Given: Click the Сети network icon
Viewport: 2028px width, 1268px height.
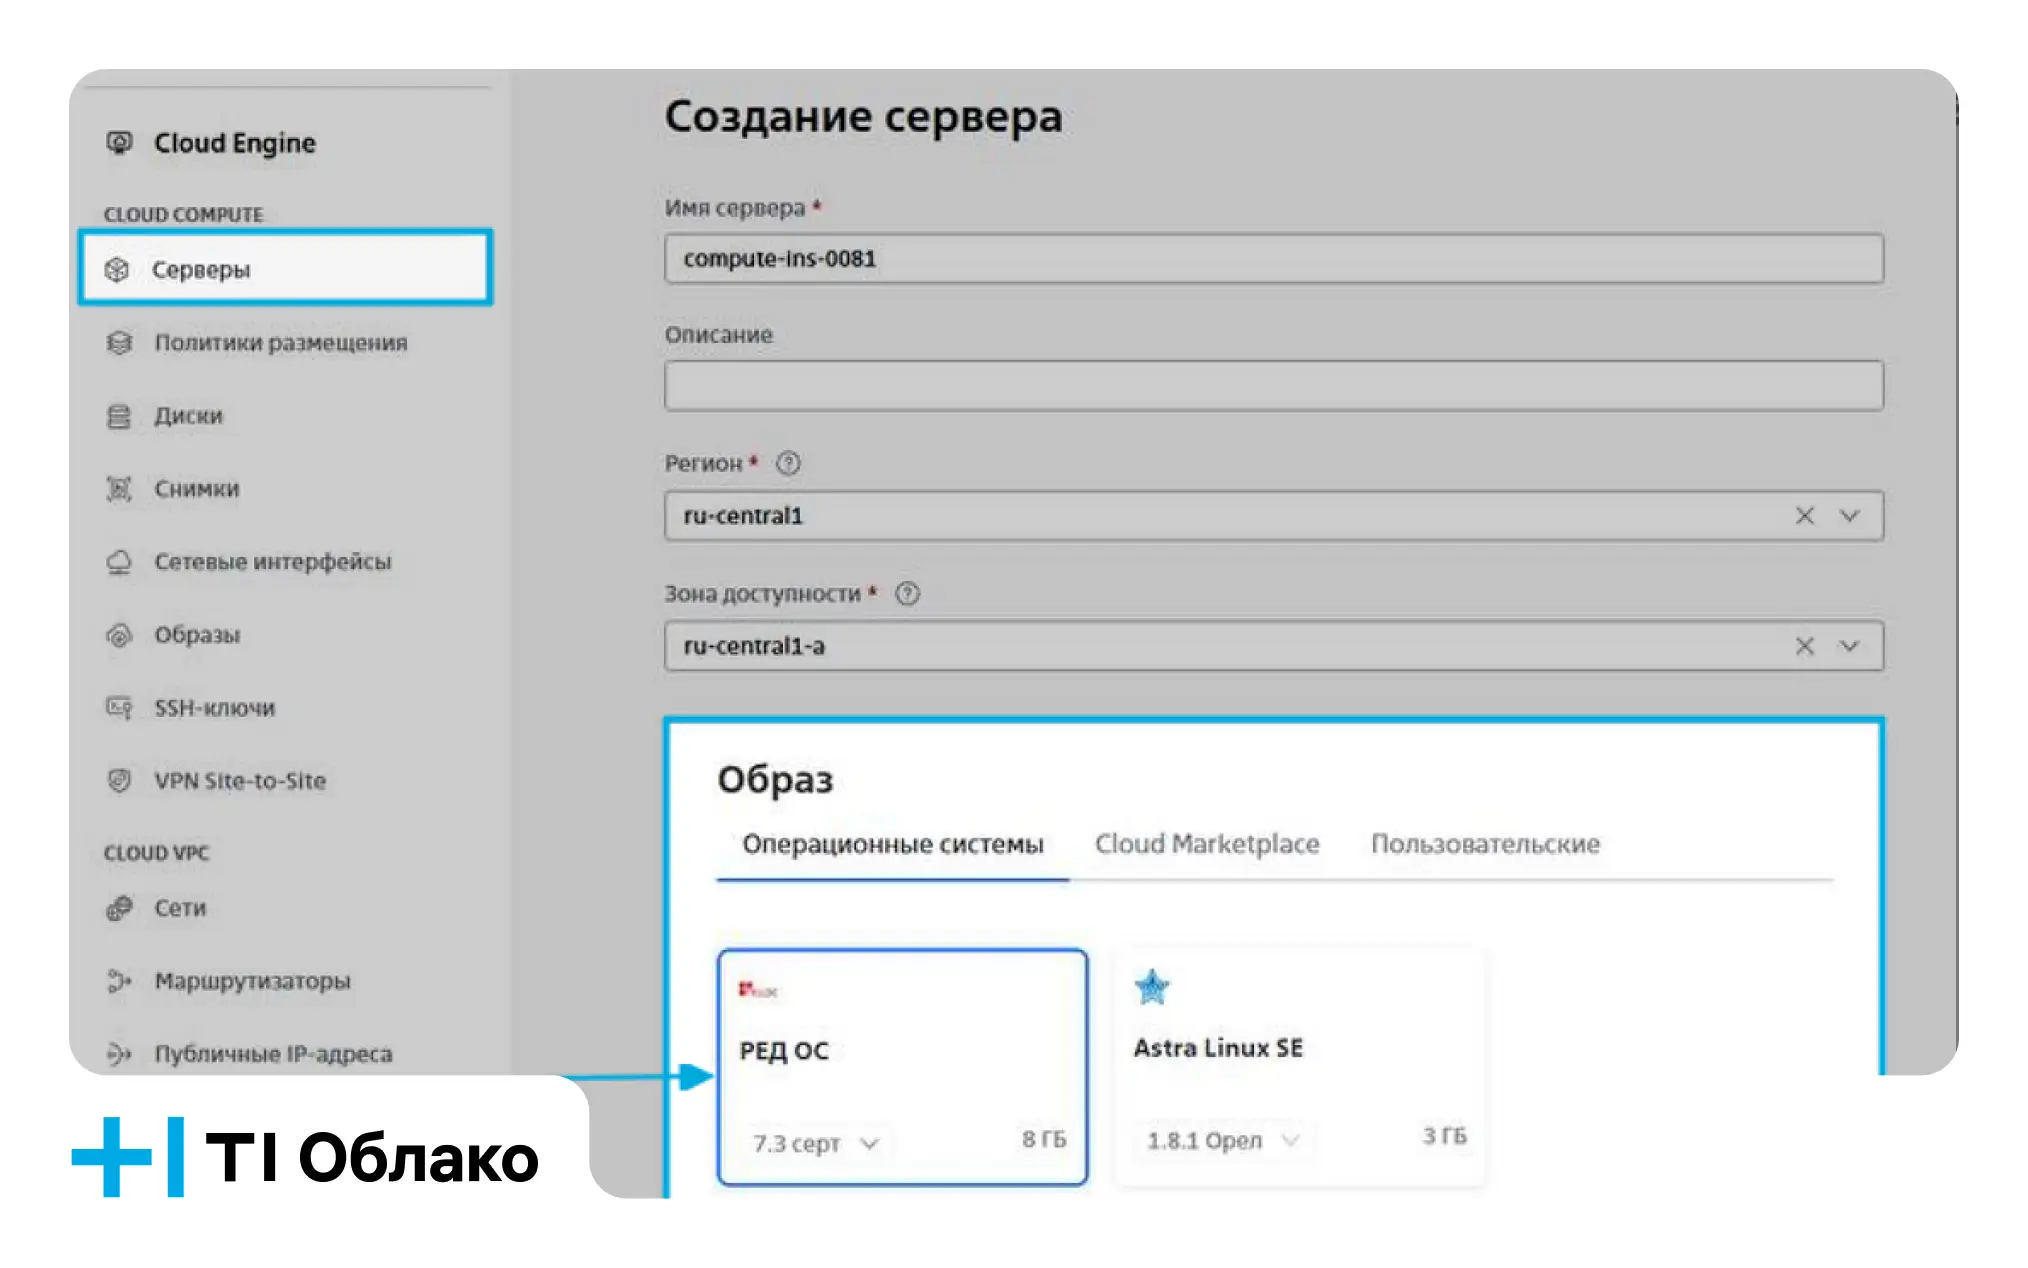Looking at the screenshot, I should pyautogui.click(x=119, y=908).
